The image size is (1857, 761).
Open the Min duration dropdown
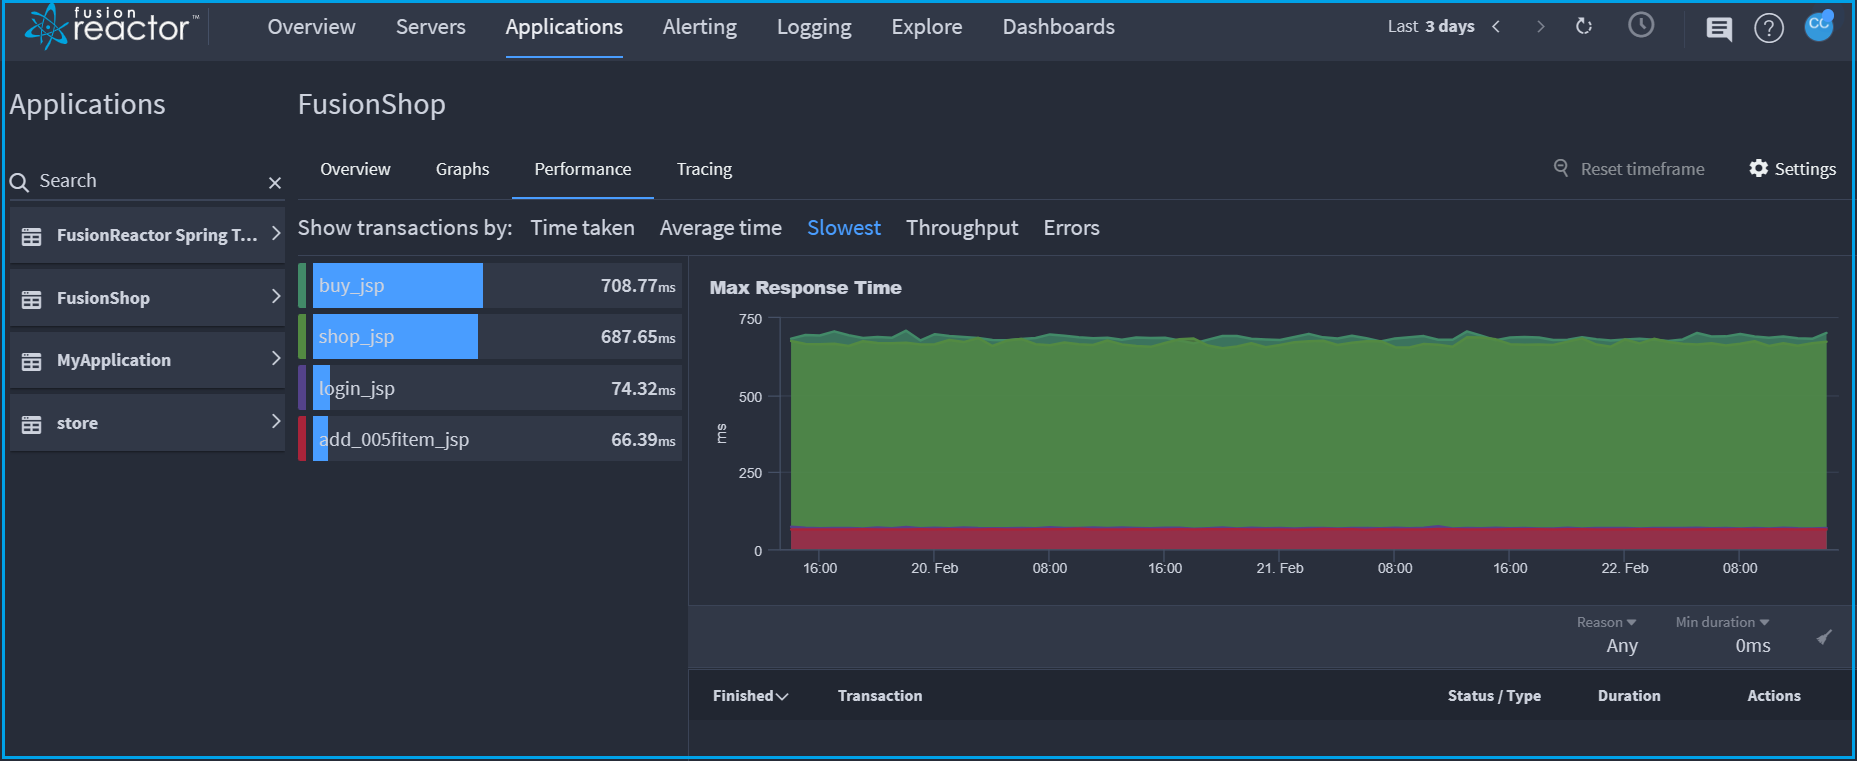pyautogui.click(x=1722, y=622)
